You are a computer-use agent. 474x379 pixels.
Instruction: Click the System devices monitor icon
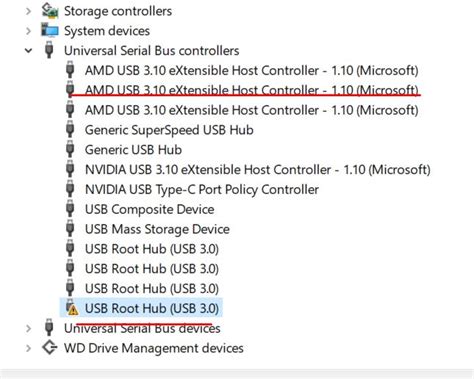[50, 30]
